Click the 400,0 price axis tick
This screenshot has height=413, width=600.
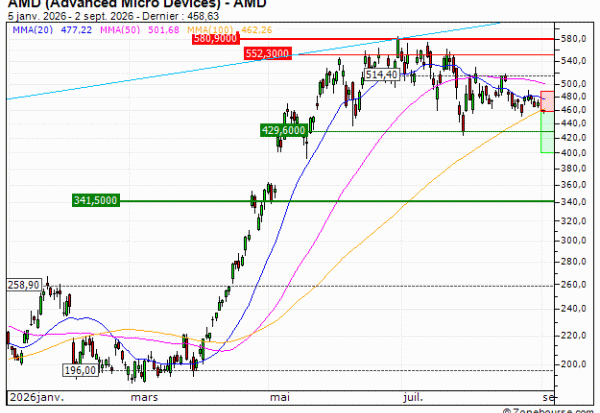[573, 153]
